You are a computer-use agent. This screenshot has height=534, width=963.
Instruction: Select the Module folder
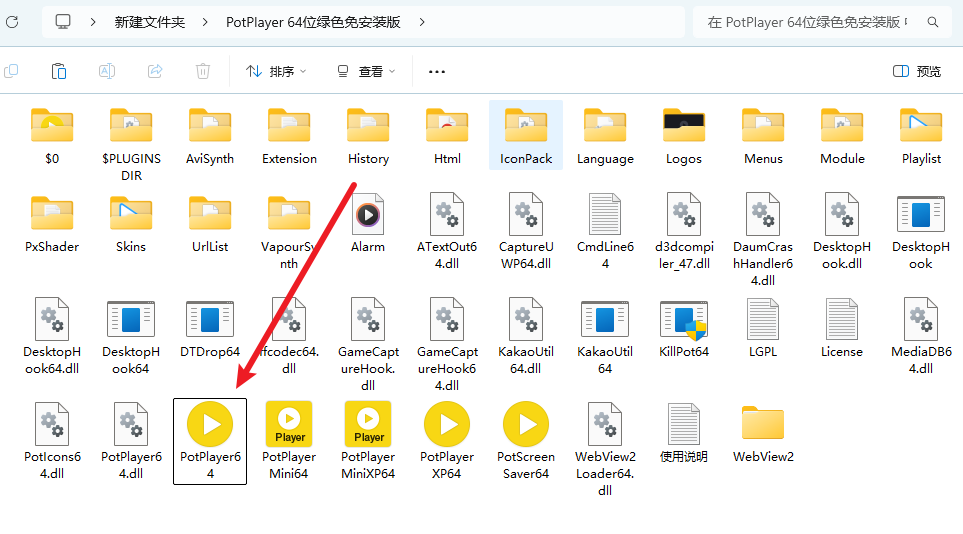[842, 136]
